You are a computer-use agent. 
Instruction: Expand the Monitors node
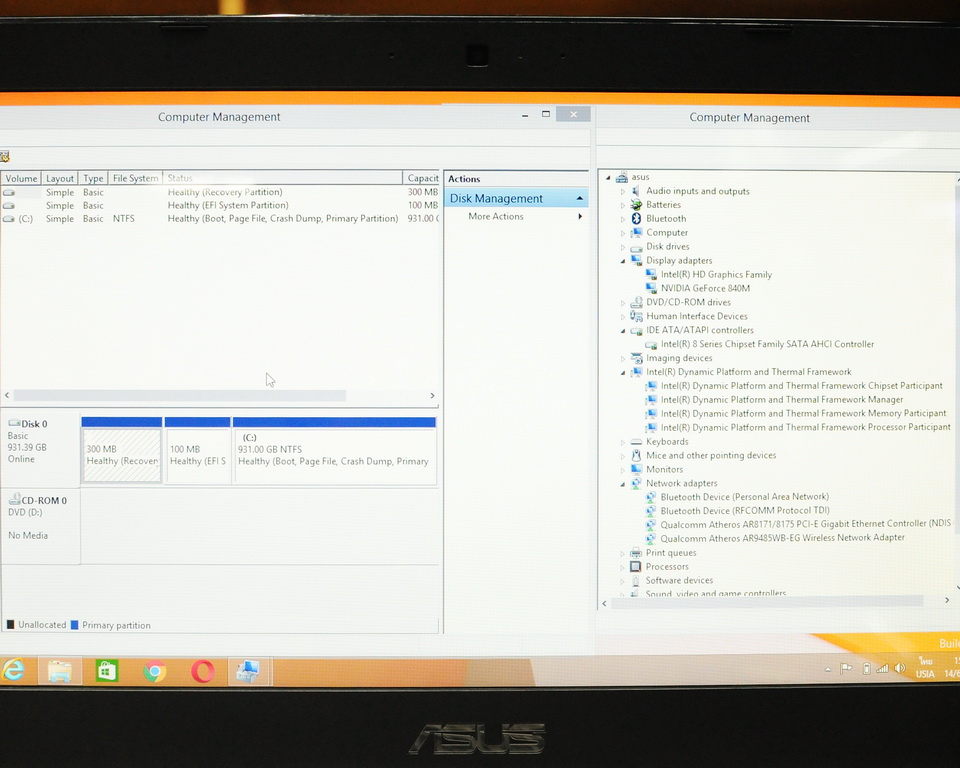pos(623,470)
